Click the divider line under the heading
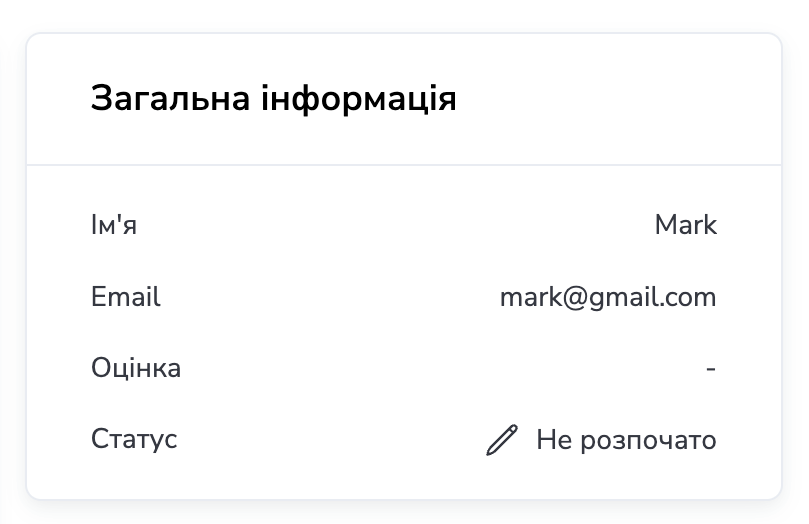 (x=404, y=164)
